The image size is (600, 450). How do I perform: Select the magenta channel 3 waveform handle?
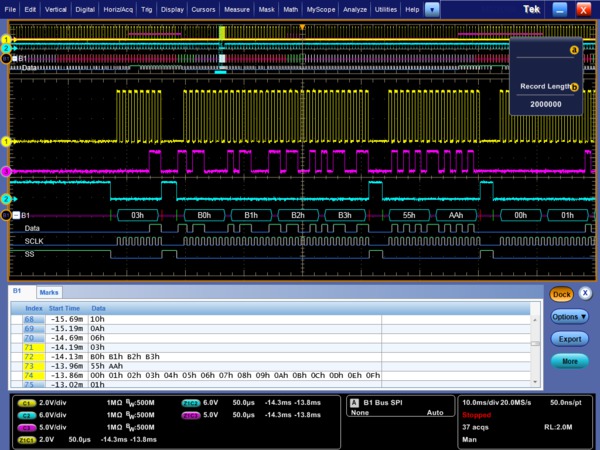[5, 171]
